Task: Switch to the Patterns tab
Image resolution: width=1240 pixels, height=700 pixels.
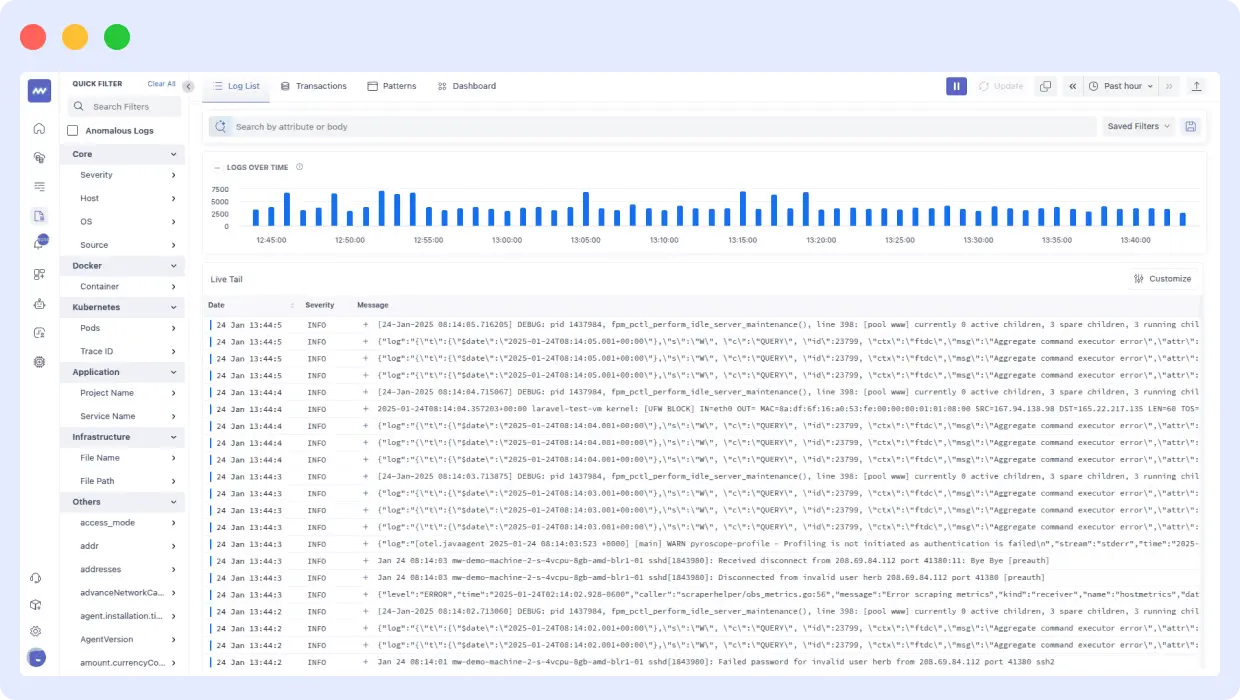Action: click(392, 86)
